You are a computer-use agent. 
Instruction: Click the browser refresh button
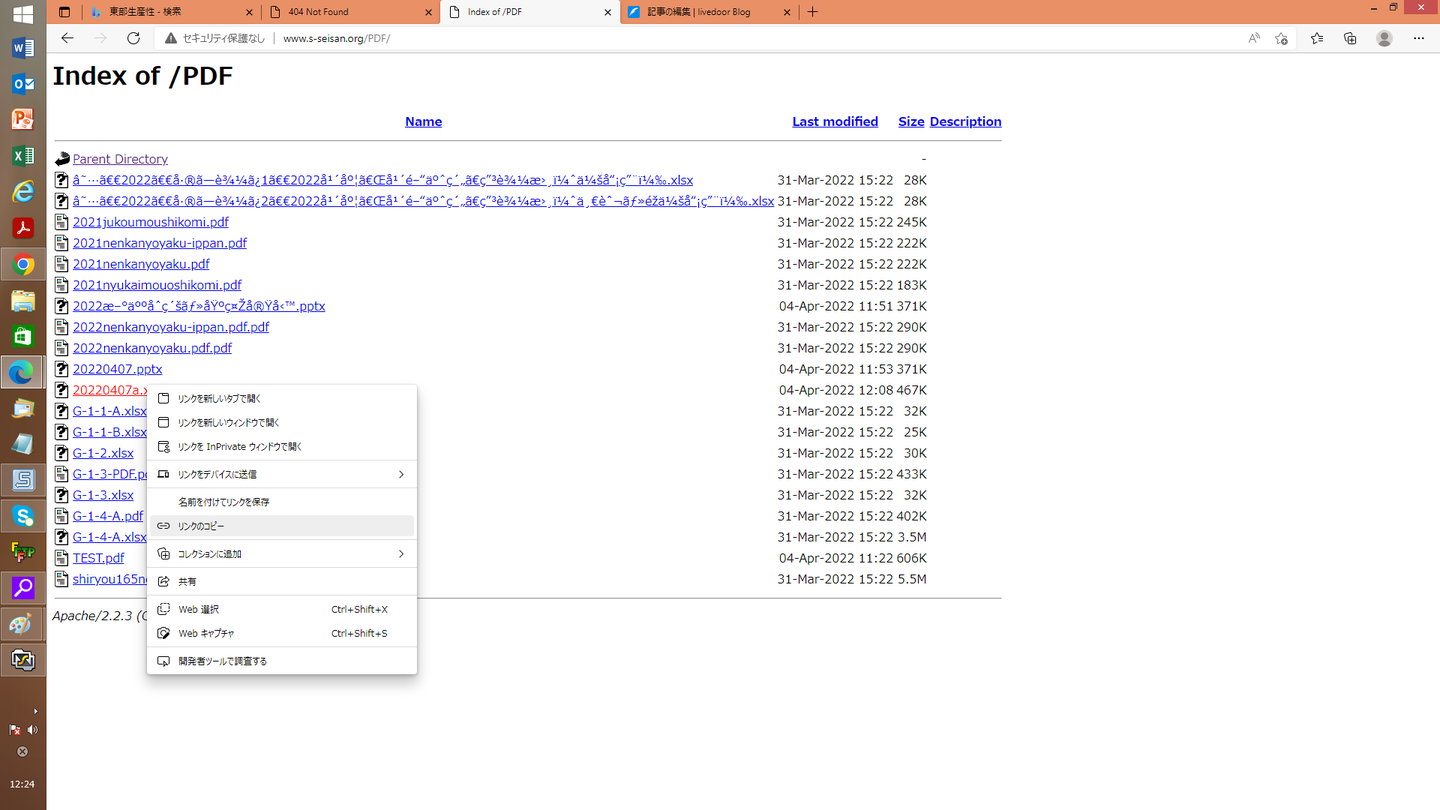pos(133,38)
